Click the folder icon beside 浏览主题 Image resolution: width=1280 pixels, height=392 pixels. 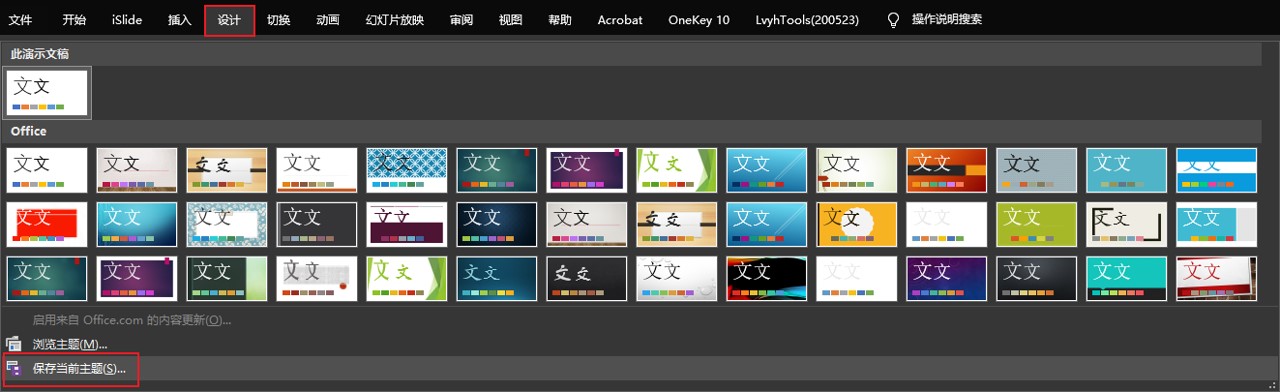[14, 344]
